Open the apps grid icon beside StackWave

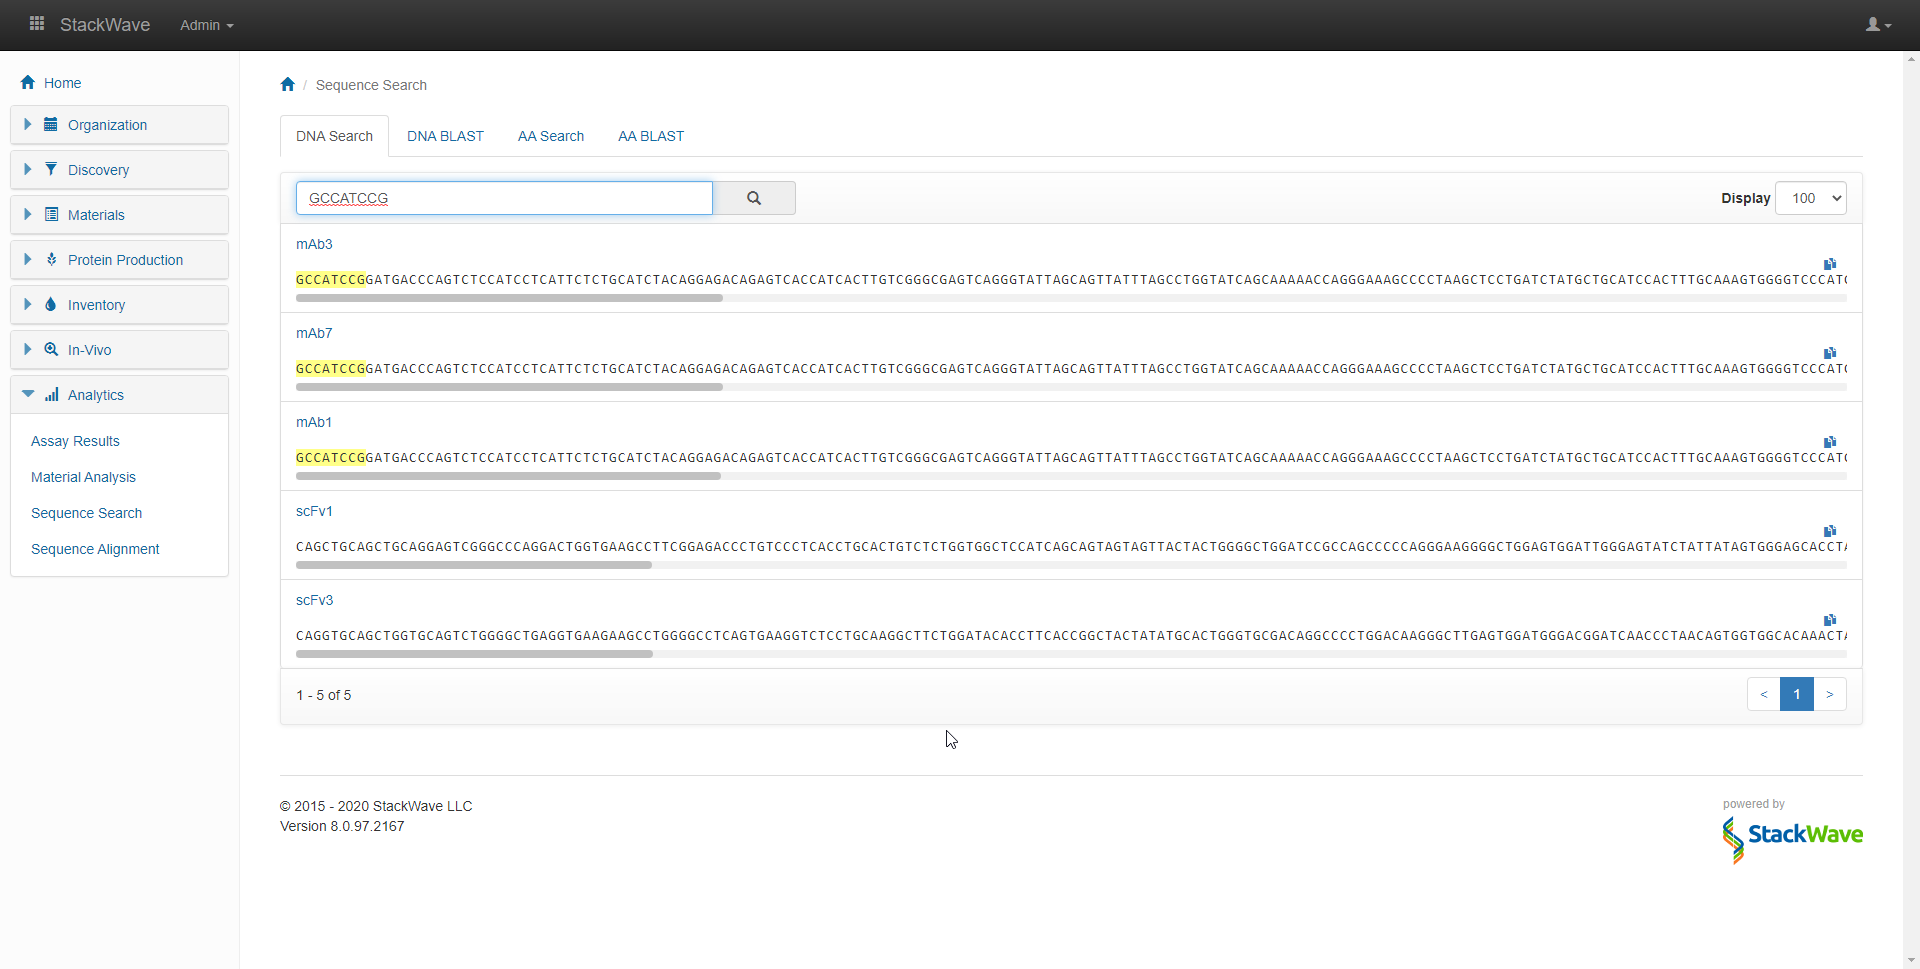[37, 24]
